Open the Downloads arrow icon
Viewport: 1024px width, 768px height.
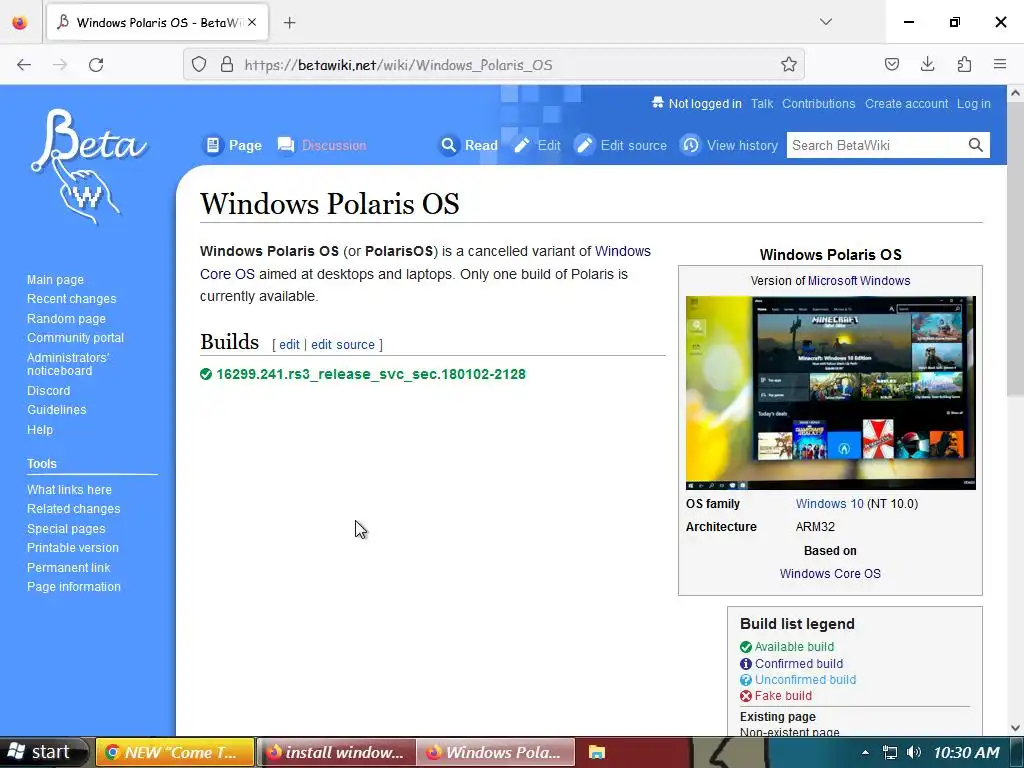click(927, 65)
